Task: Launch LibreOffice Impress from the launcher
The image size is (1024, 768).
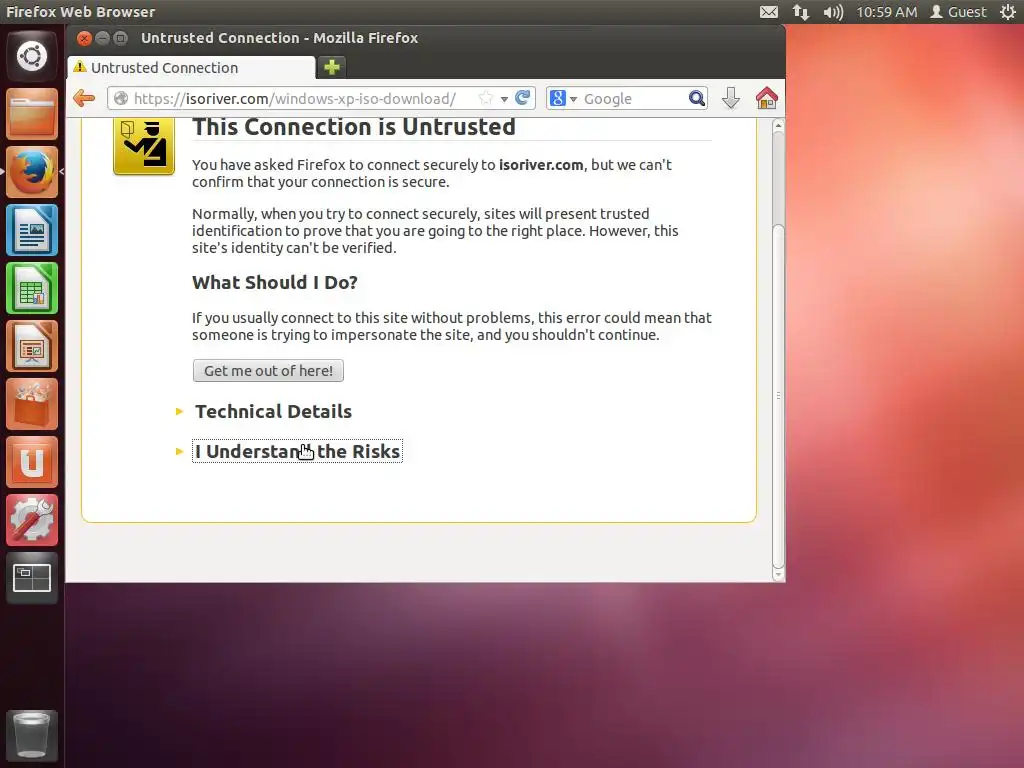Action: [x=32, y=346]
